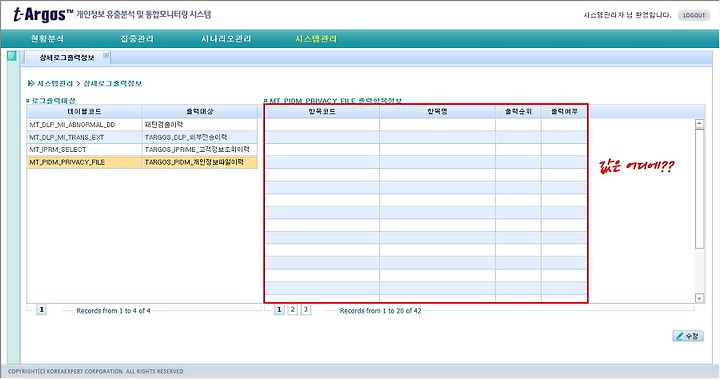Open the 현황분석 menu
The width and height of the screenshot is (720, 379).
click(x=47, y=39)
